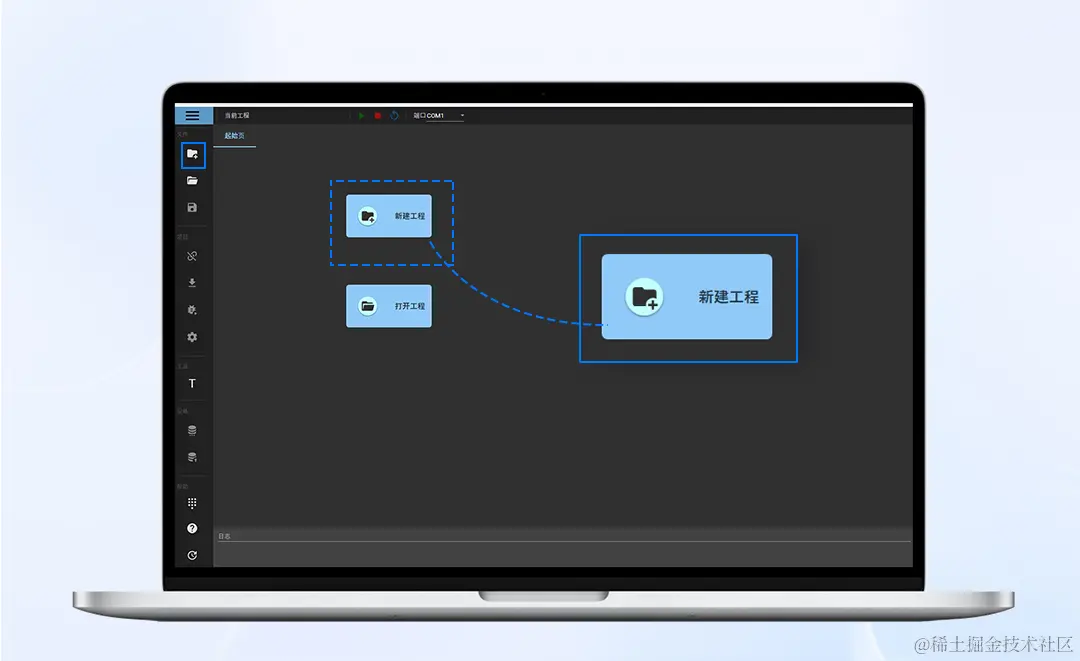Click the blue reload icon in top toolbar

tap(394, 116)
